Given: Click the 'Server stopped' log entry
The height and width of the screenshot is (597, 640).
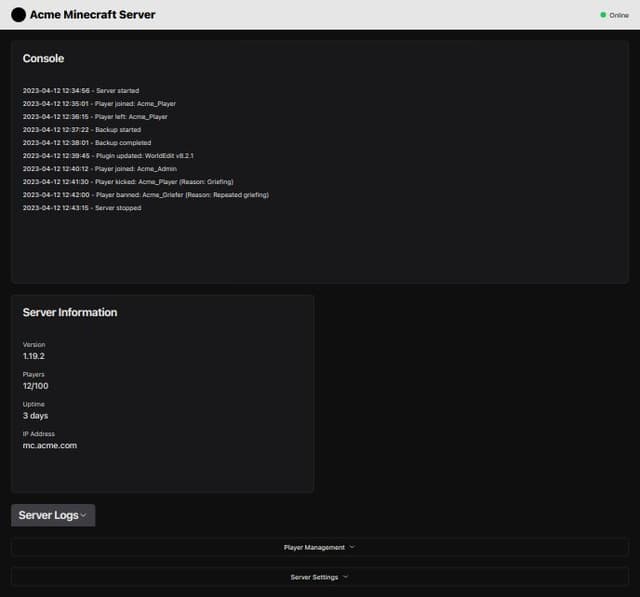Looking at the screenshot, I should coord(82,208).
